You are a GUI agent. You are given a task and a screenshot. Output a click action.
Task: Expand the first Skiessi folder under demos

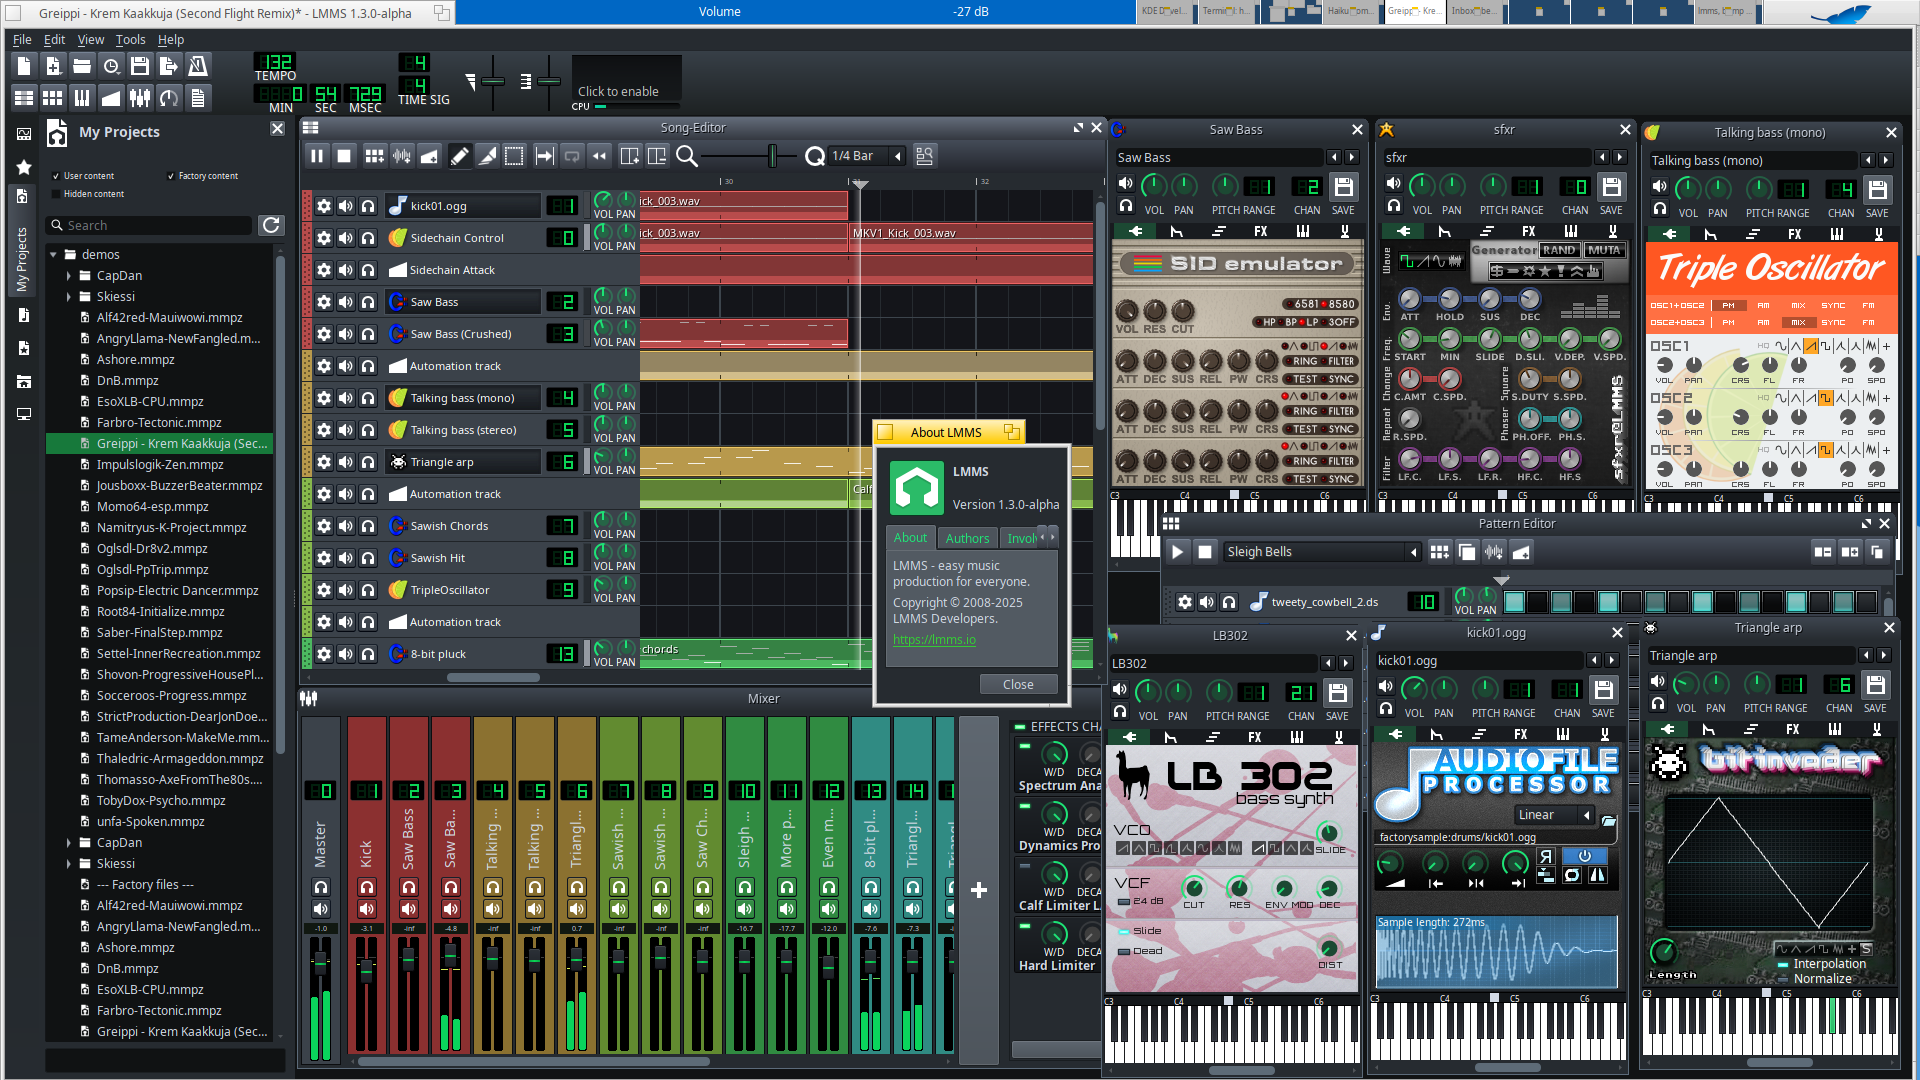pos(69,297)
